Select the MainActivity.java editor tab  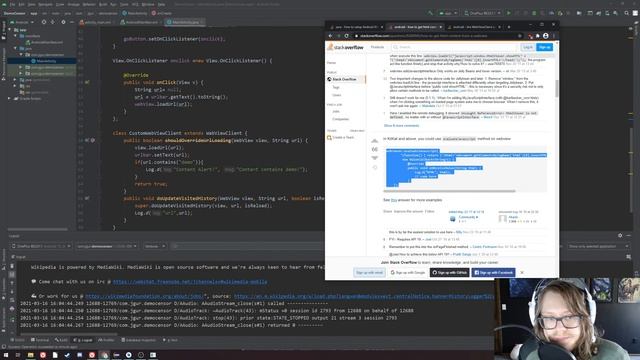pos(185,22)
